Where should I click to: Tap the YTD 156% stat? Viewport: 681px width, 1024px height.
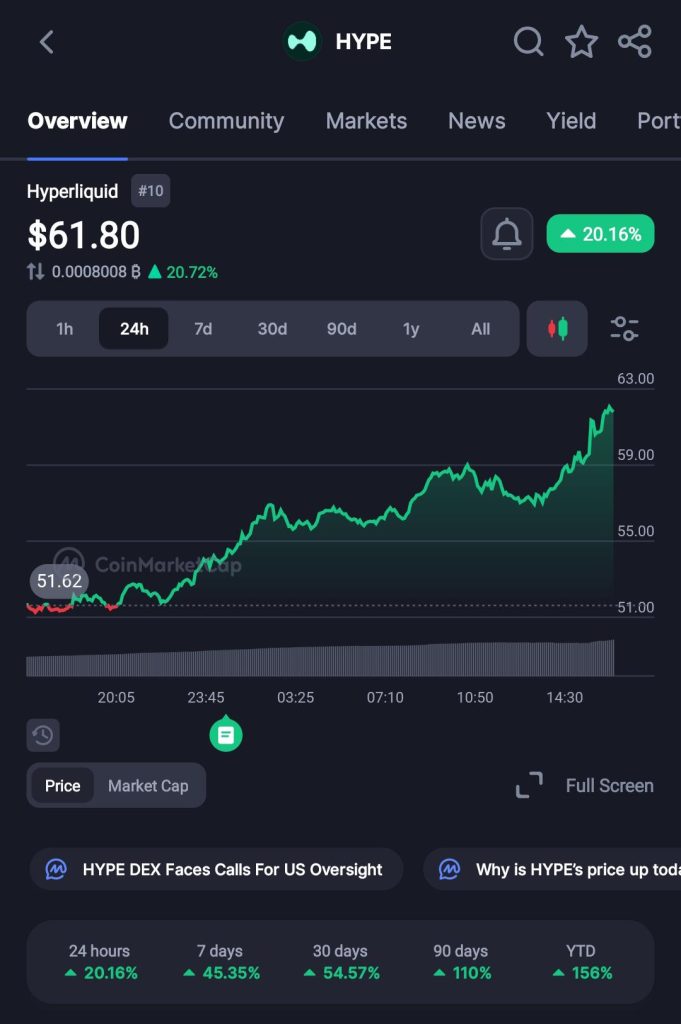(x=581, y=962)
